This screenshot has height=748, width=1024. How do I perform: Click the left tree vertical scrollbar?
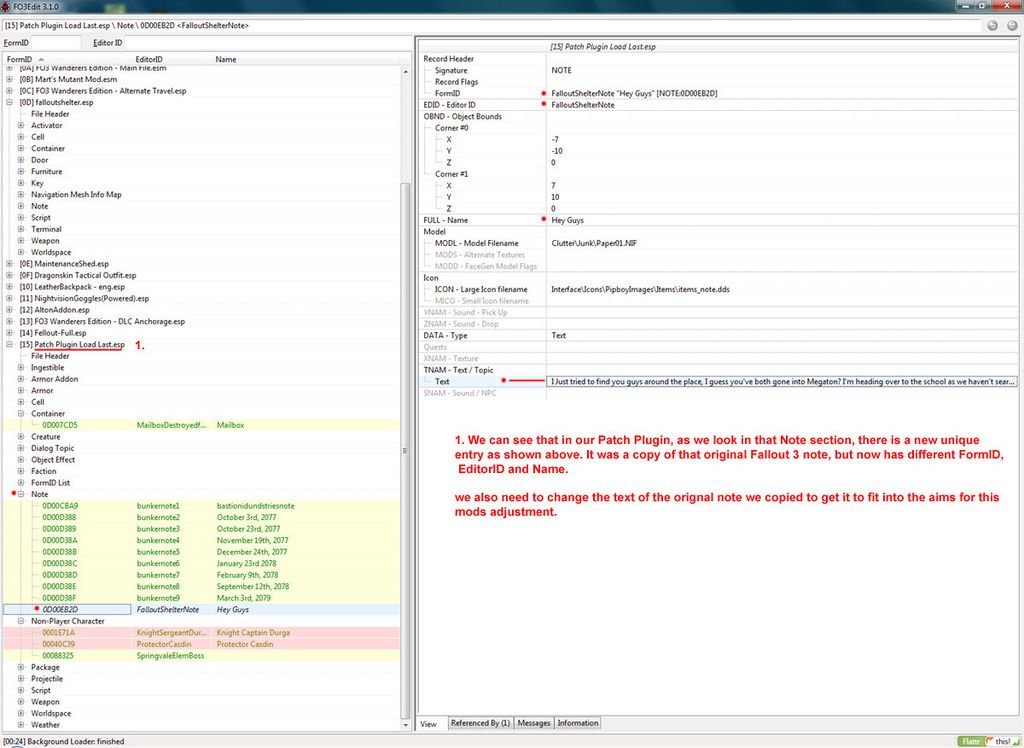[405, 451]
